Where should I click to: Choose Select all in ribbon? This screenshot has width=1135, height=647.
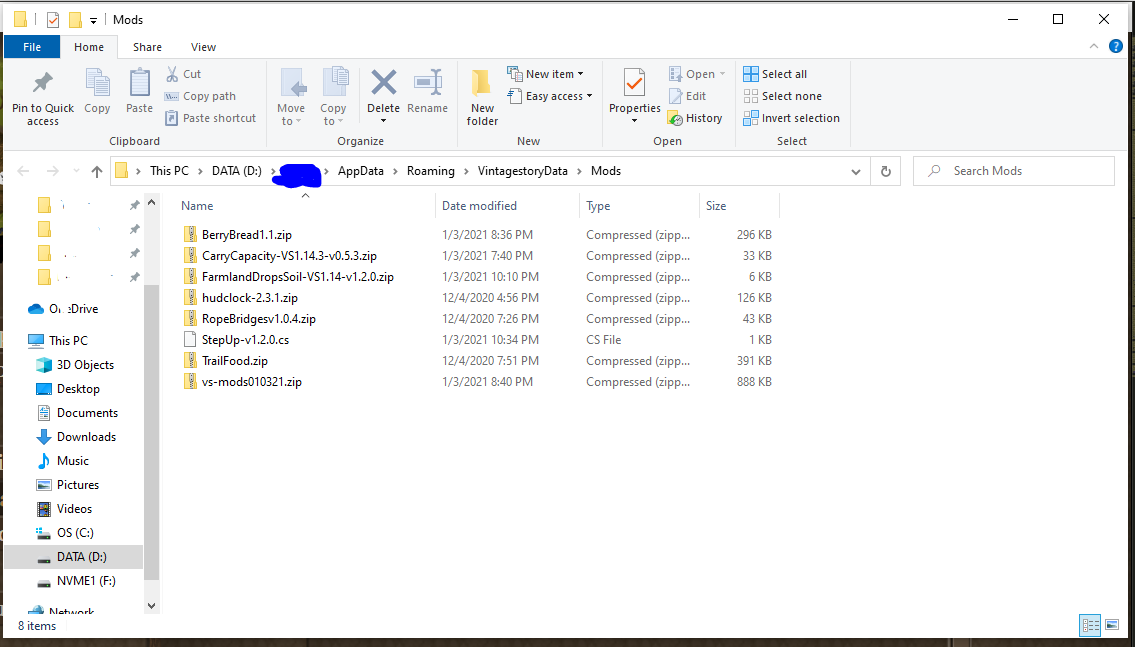point(775,74)
